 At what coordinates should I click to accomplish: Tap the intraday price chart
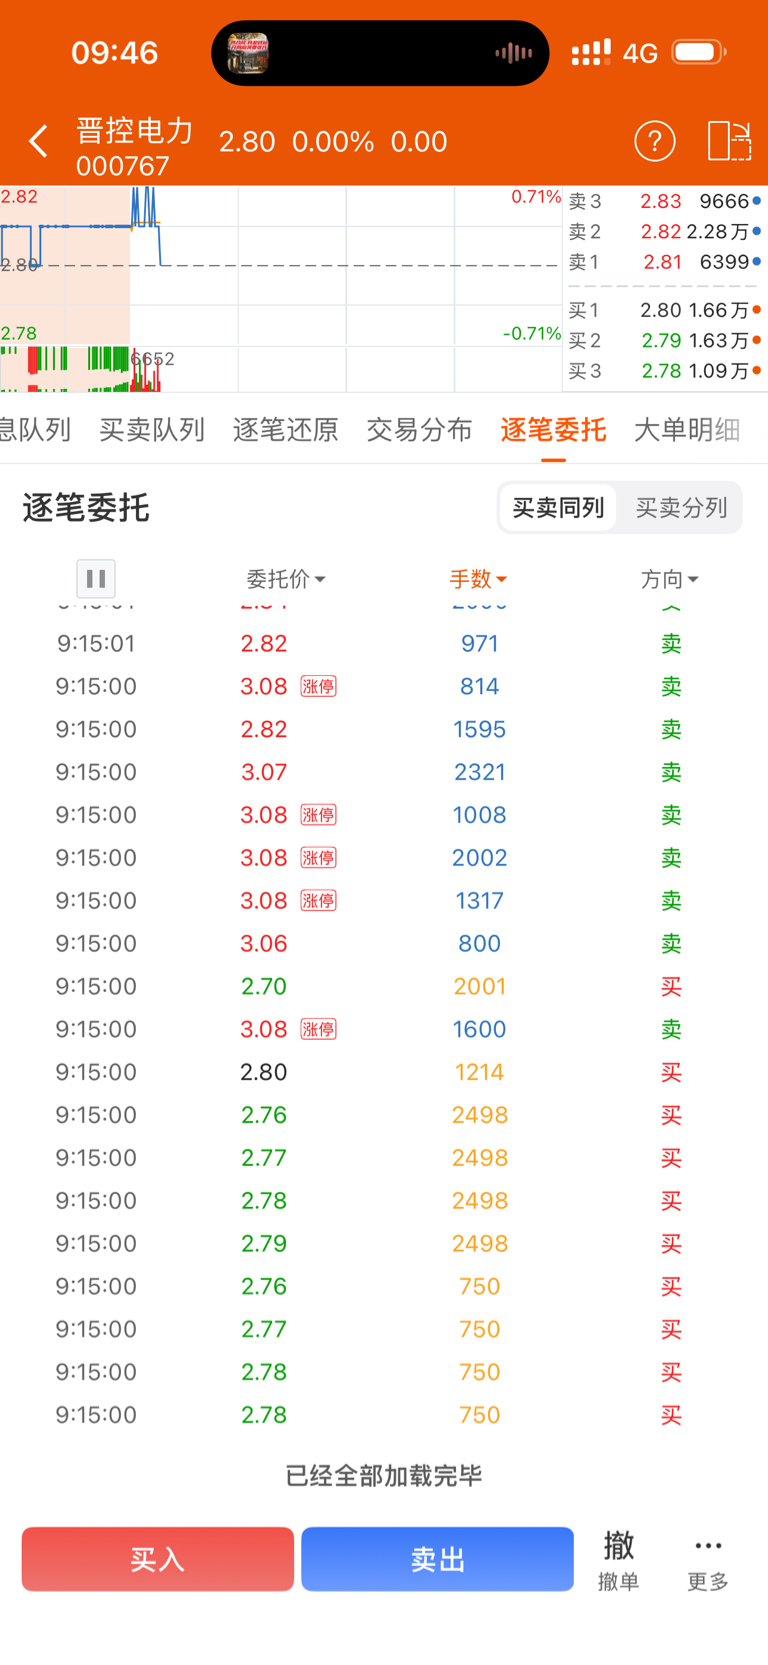point(280,288)
